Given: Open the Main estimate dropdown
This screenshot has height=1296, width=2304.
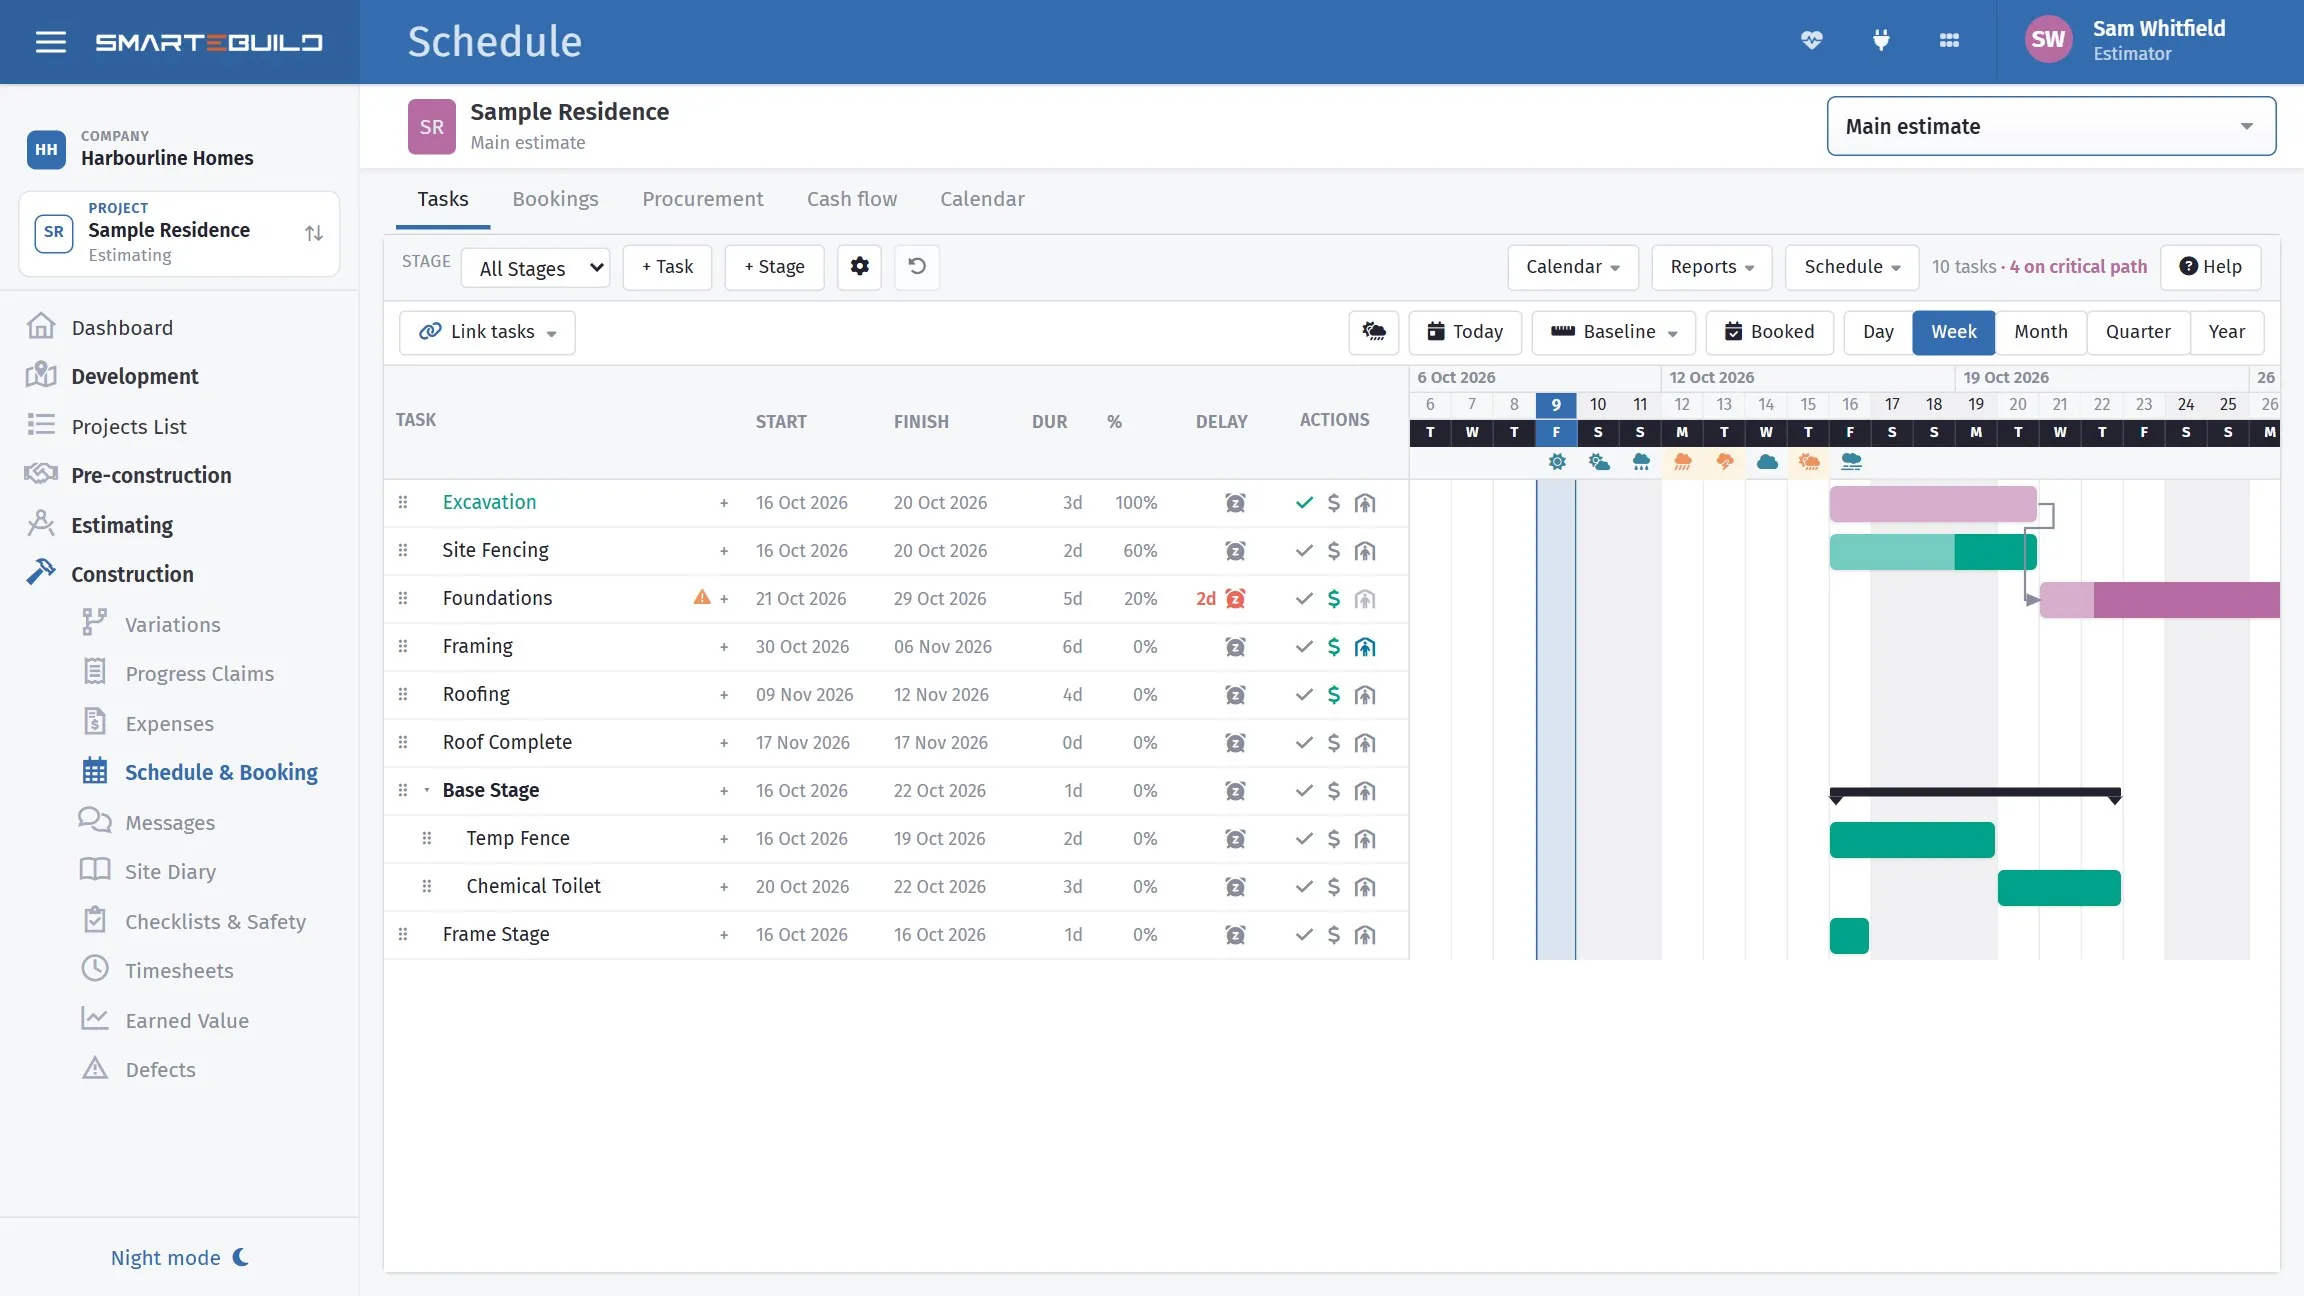Looking at the screenshot, I should [x=2051, y=126].
